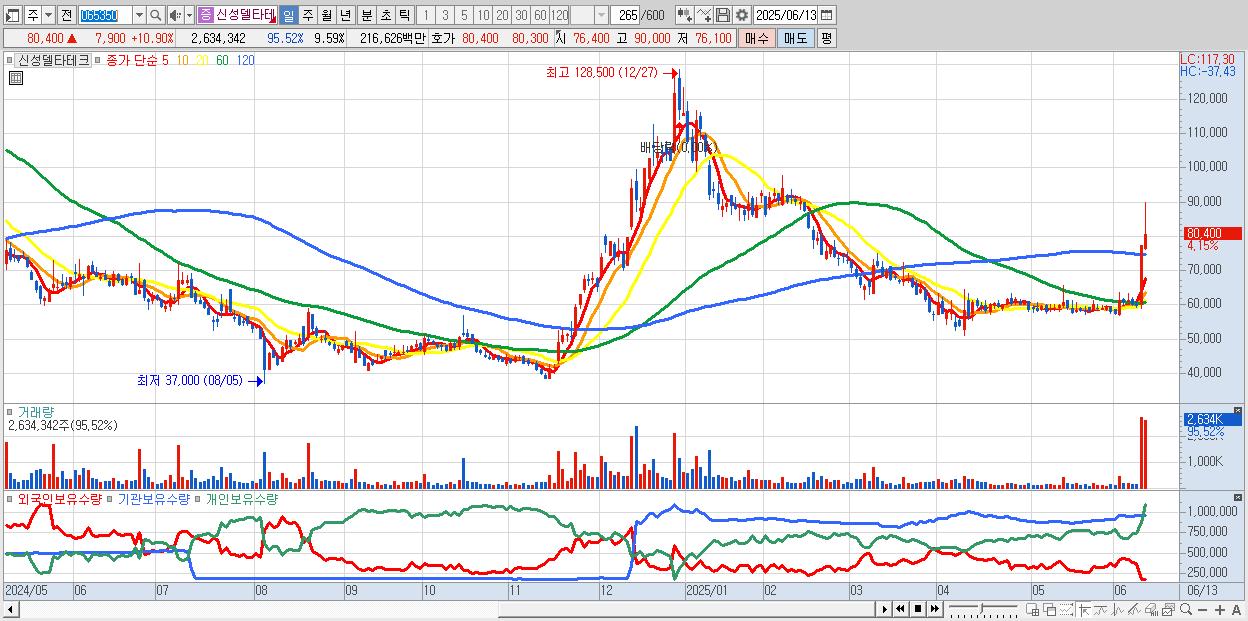Click the 매도 sell button
Image resolution: width=1248 pixels, height=621 pixels.
(795, 38)
